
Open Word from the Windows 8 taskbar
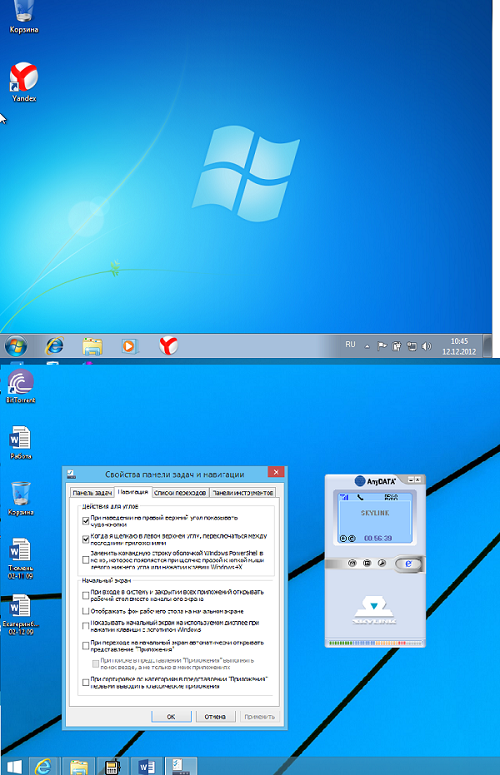tap(147, 766)
